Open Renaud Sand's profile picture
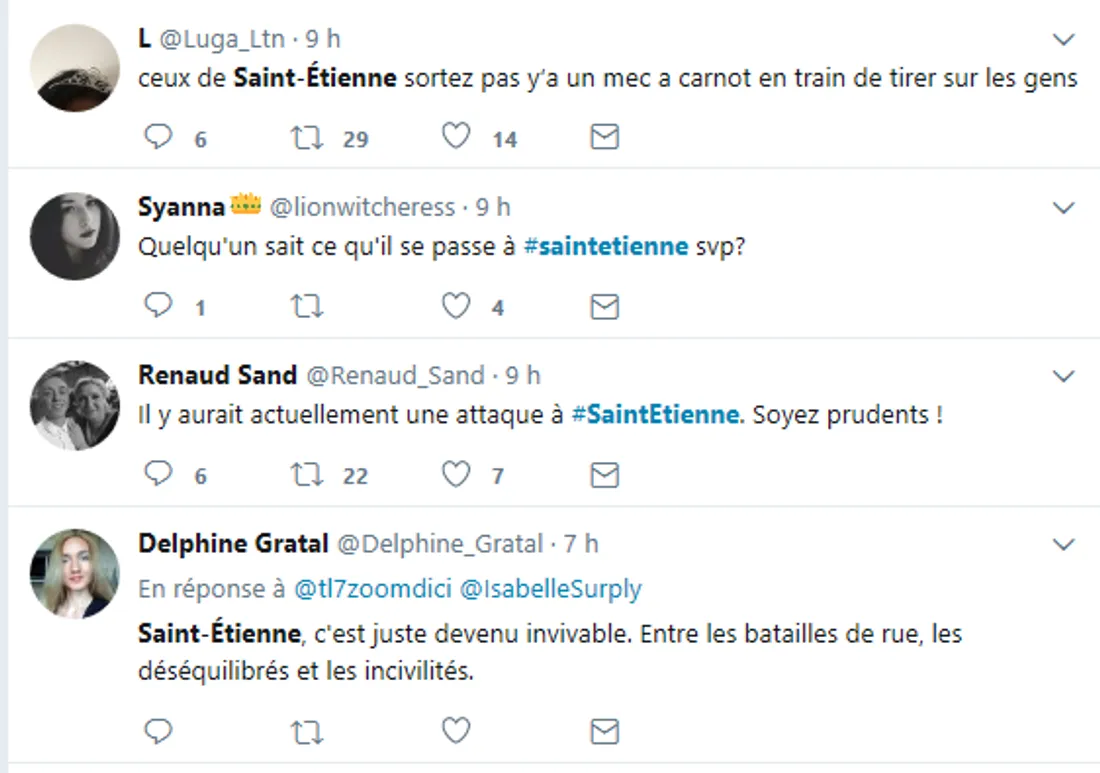 [75, 405]
